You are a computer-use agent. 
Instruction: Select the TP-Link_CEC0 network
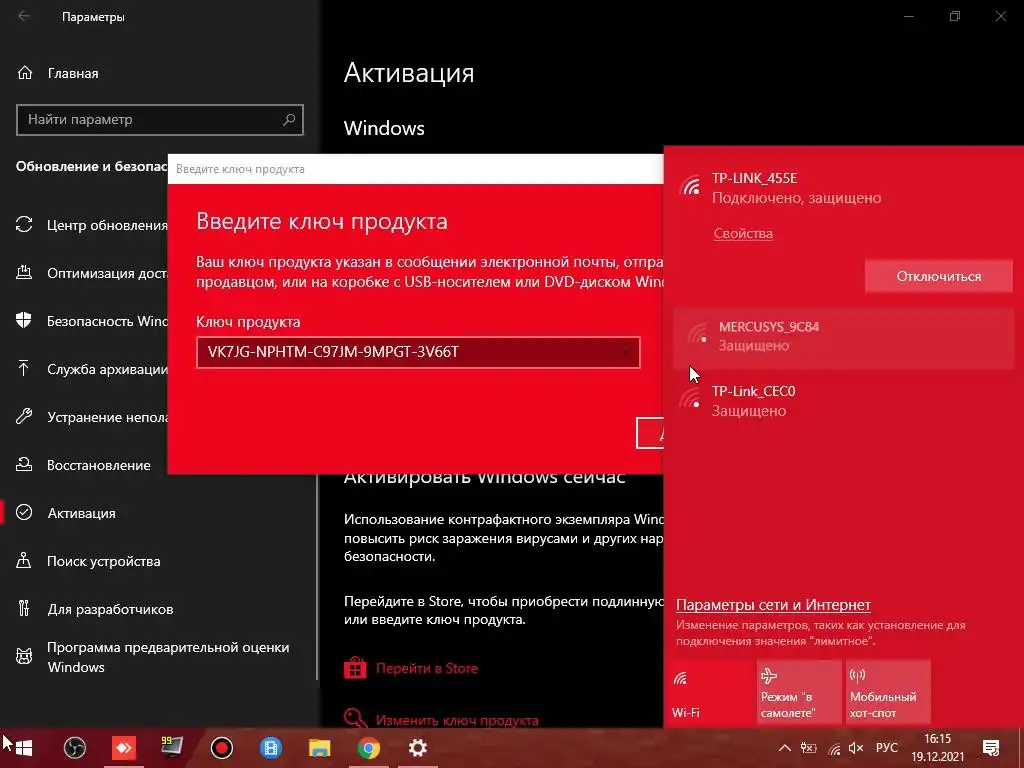click(x=843, y=401)
